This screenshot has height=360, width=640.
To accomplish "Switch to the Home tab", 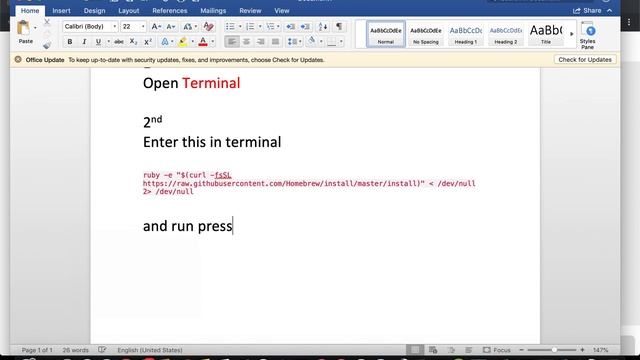I will (x=30, y=11).
